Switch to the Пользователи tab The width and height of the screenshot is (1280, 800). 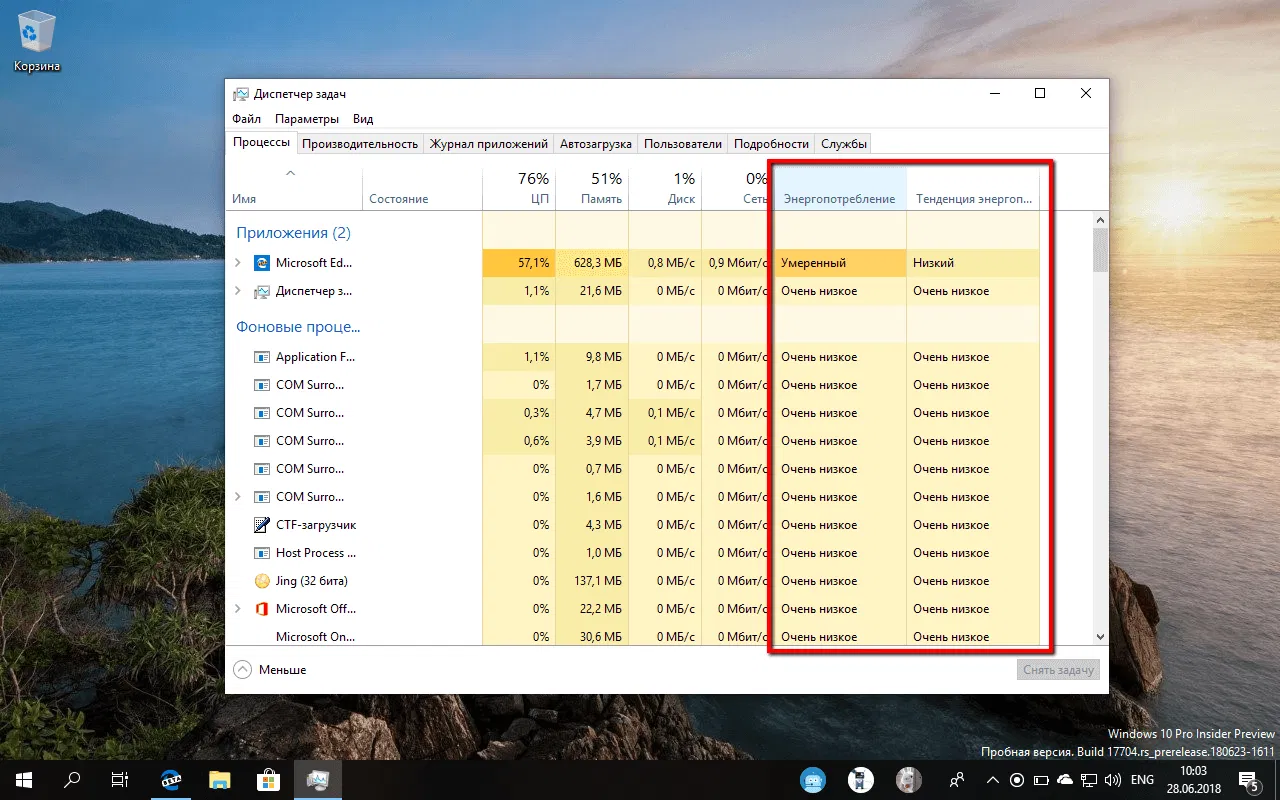(683, 144)
